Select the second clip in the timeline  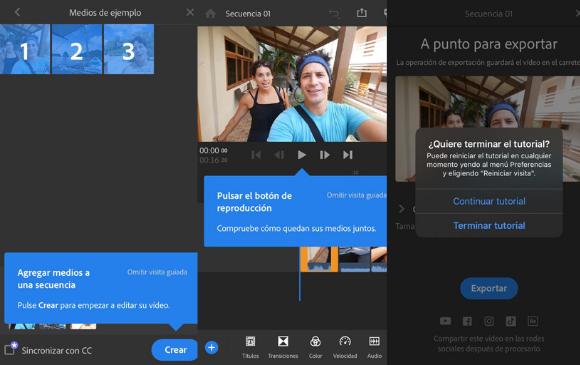(355, 259)
